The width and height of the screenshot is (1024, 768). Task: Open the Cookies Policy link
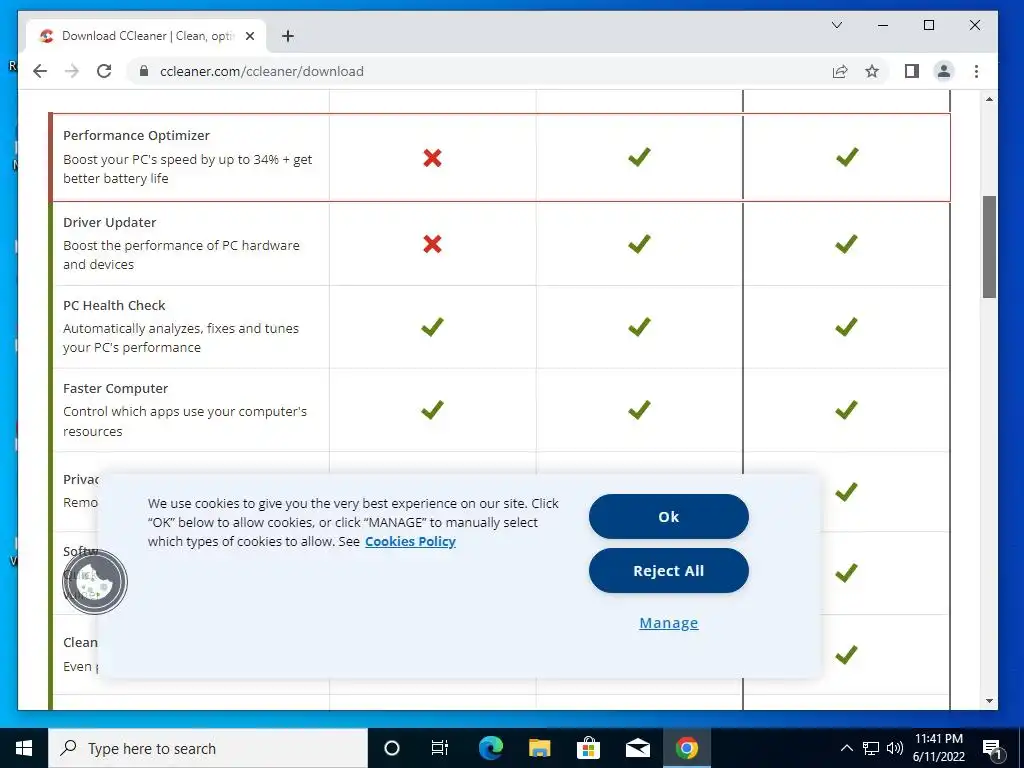pos(410,541)
